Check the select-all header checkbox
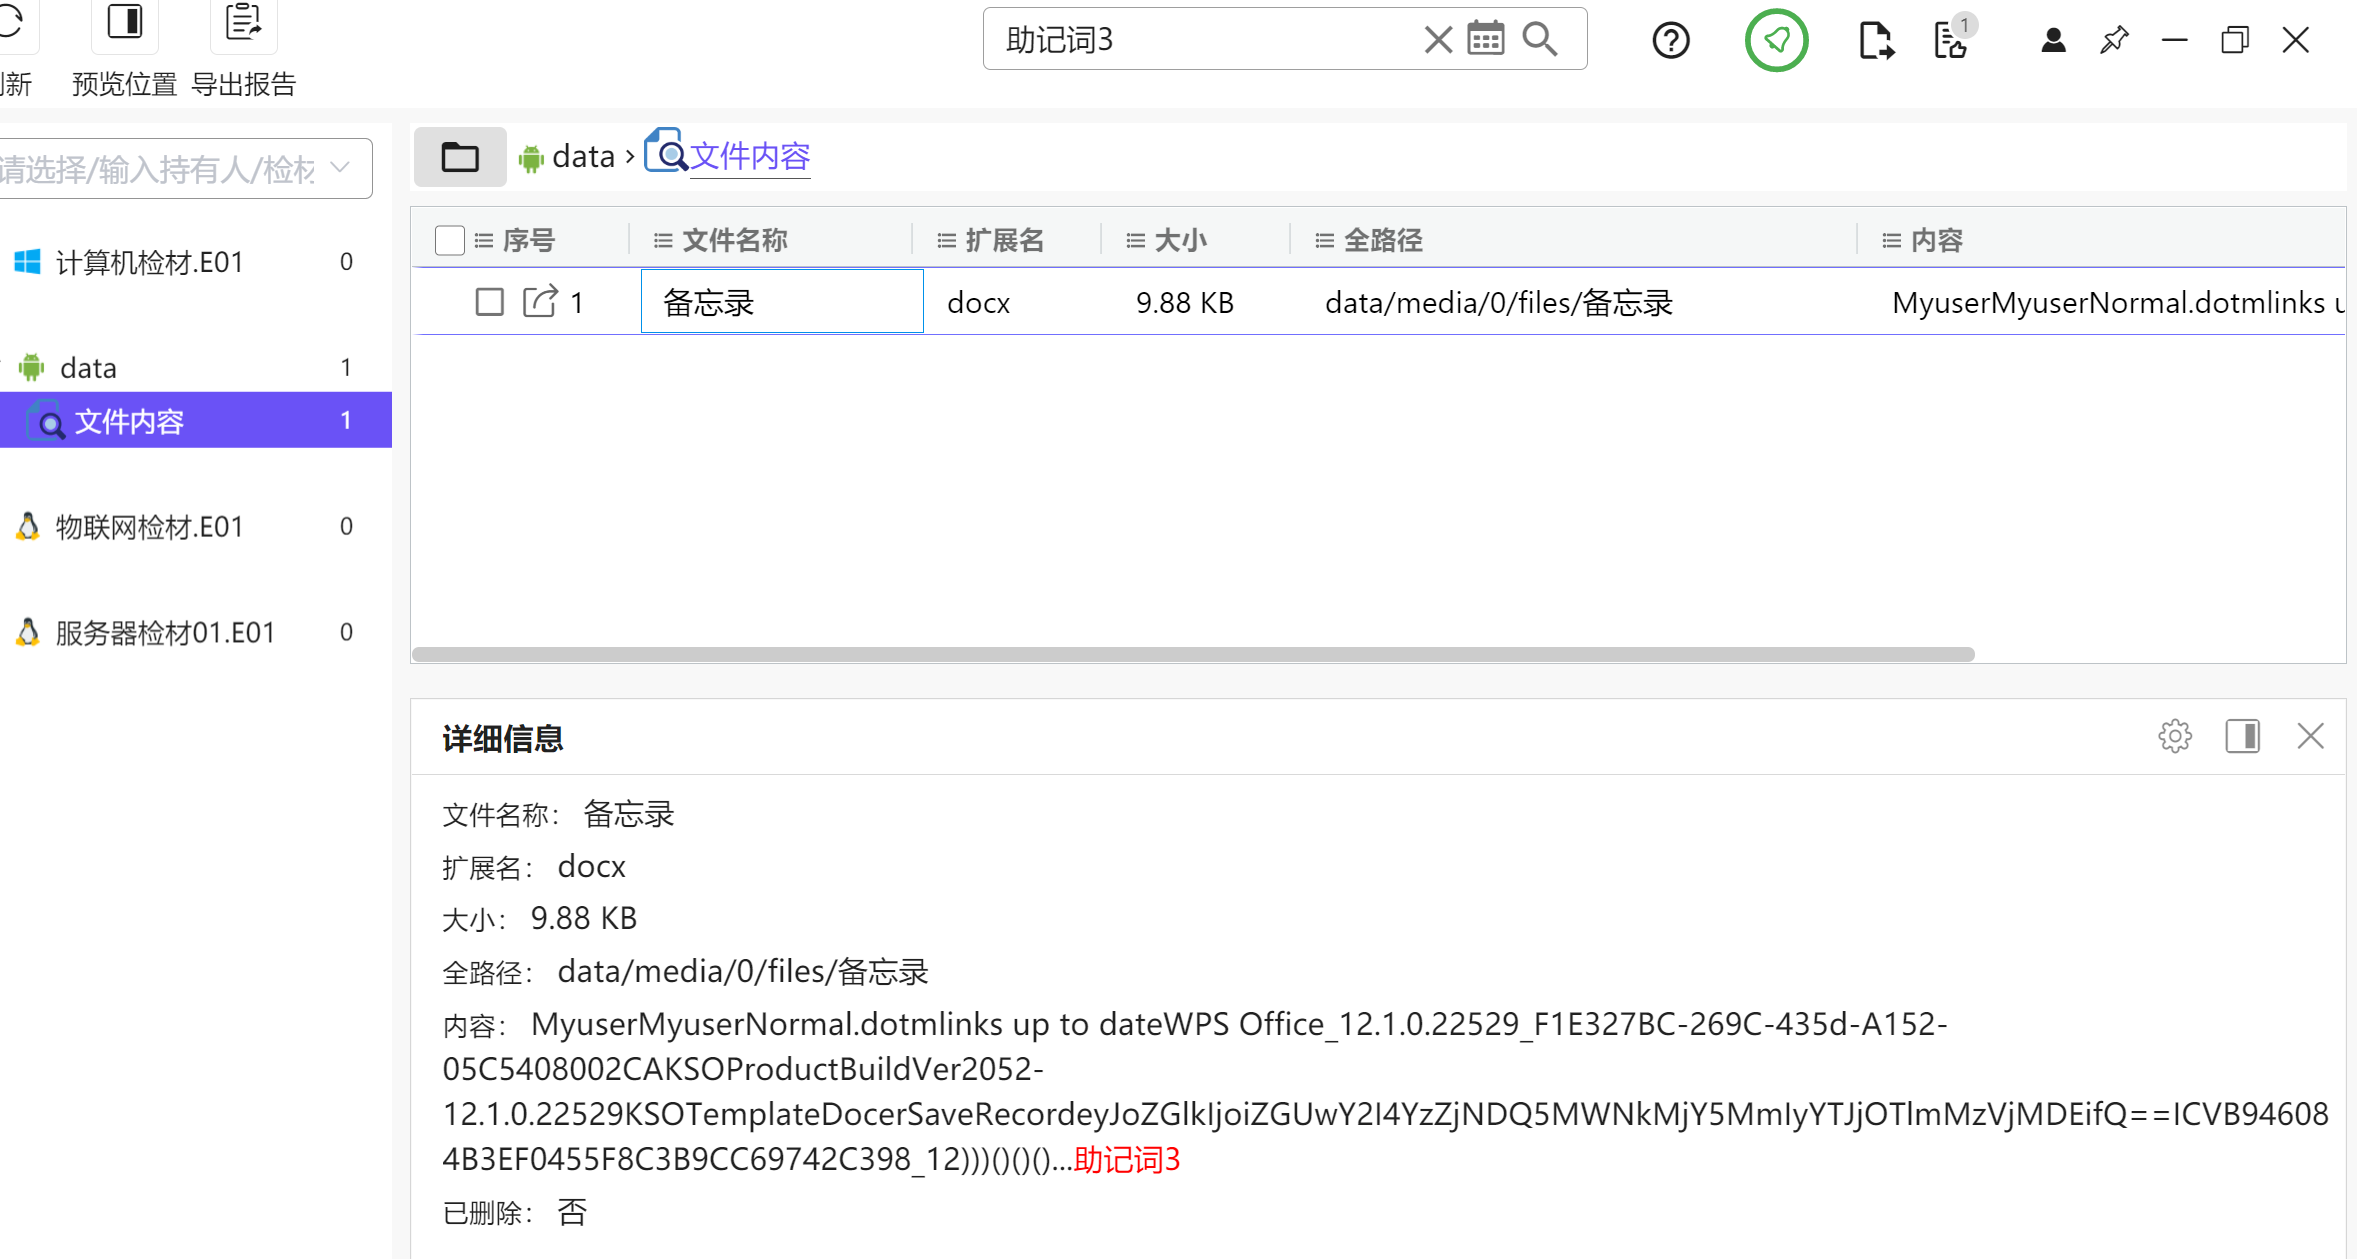Image resolution: width=2357 pixels, height=1259 pixels. pos(450,241)
